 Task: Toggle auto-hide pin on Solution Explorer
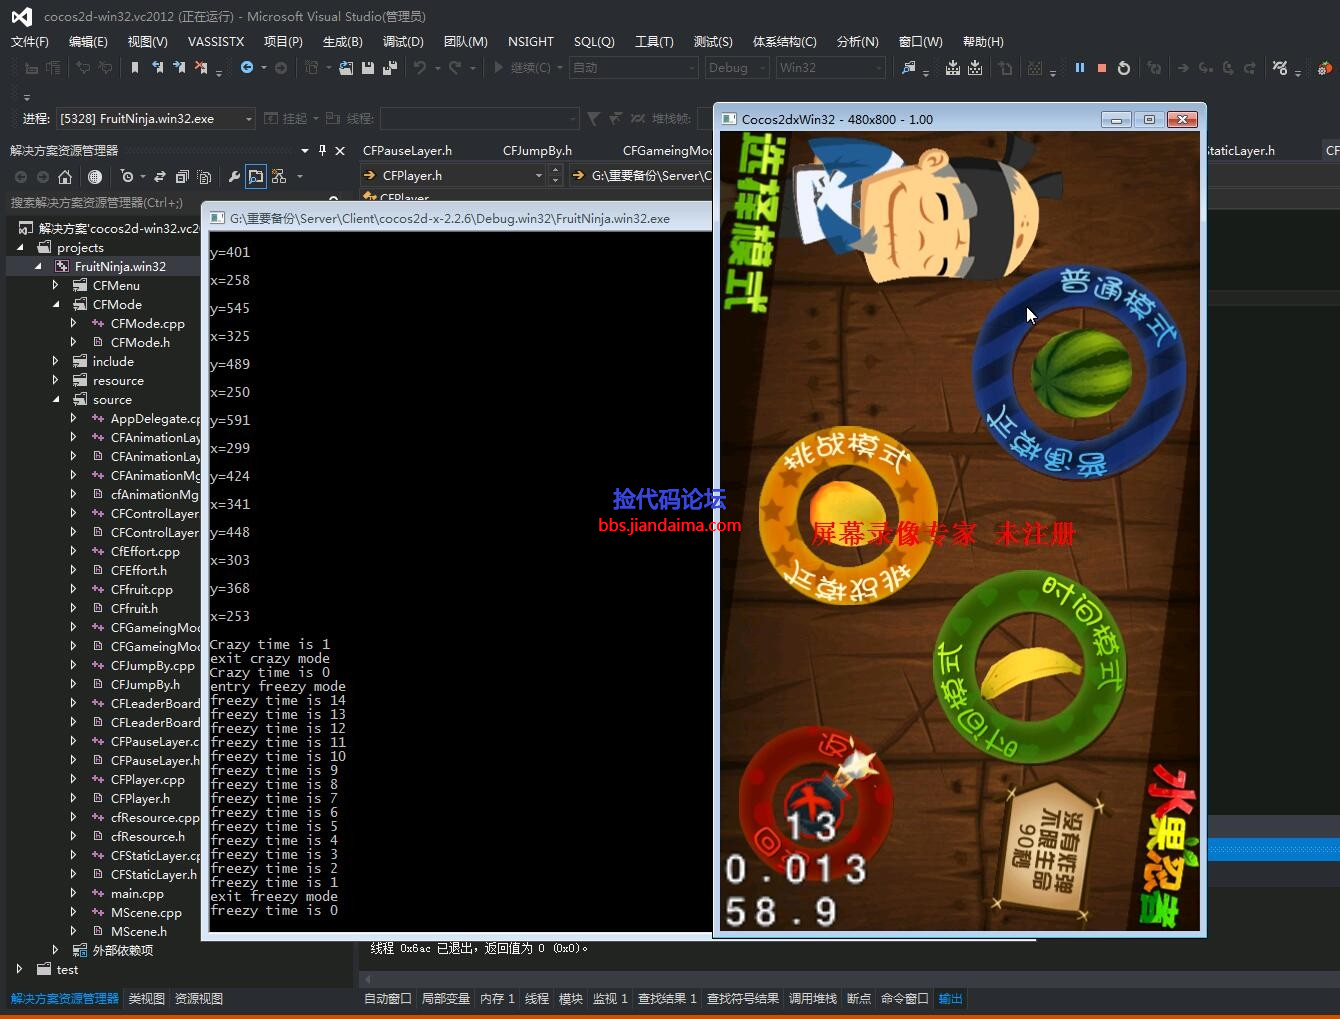tap(322, 150)
